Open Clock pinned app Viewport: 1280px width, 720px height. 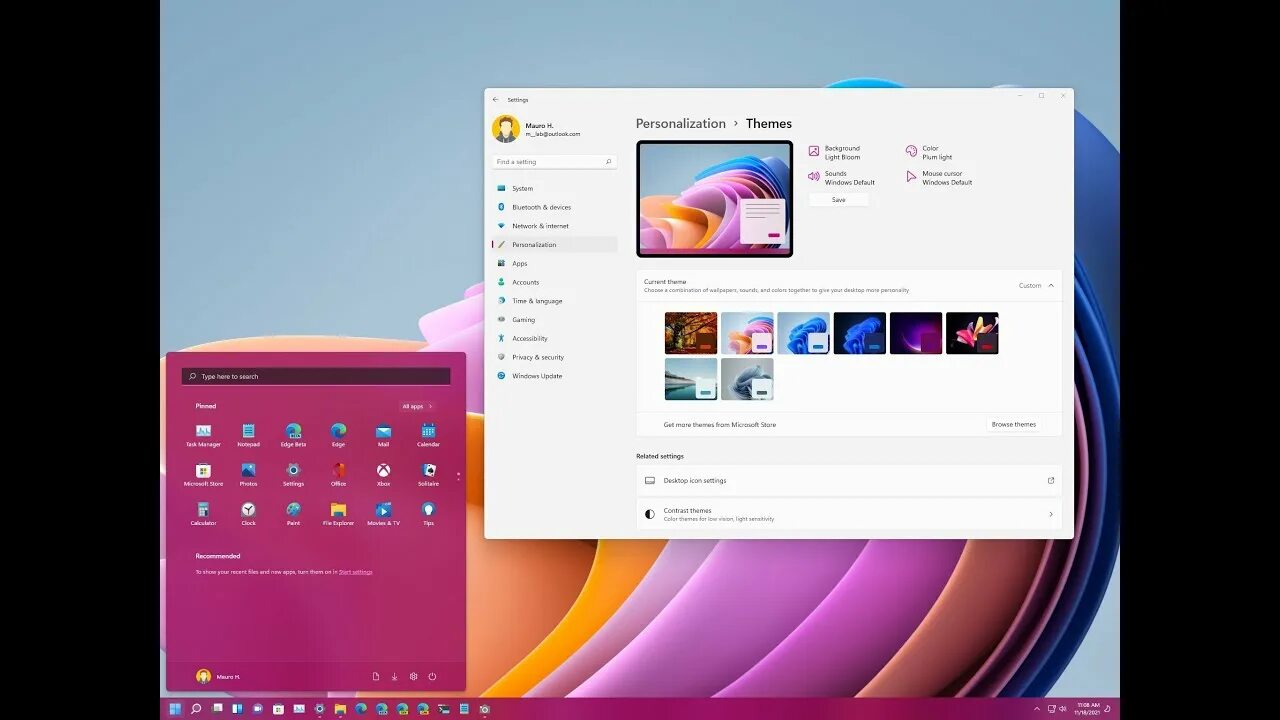tap(248, 514)
